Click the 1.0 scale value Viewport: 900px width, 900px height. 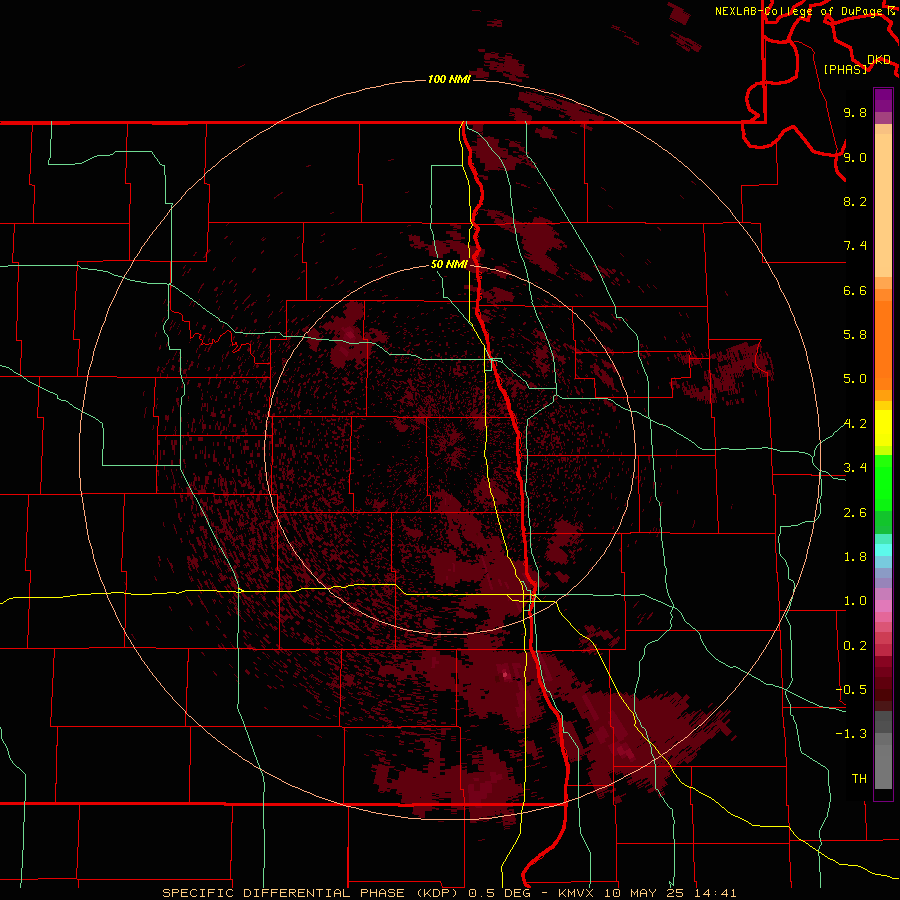point(855,601)
